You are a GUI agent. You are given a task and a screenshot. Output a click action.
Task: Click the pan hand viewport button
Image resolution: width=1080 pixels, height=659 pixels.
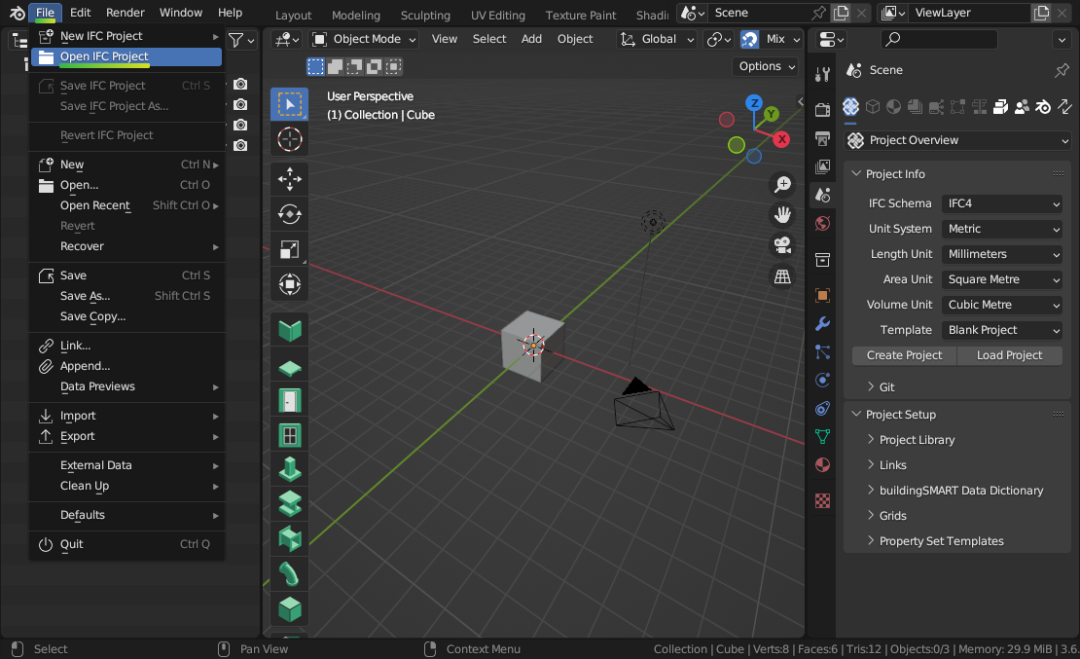pyautogui.click(x=782, y=215)
